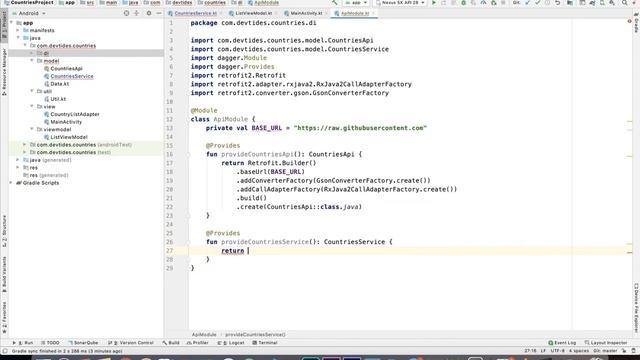640x360 pixels.
Task: Collapse the model package folder
Action: coord(32,60)
